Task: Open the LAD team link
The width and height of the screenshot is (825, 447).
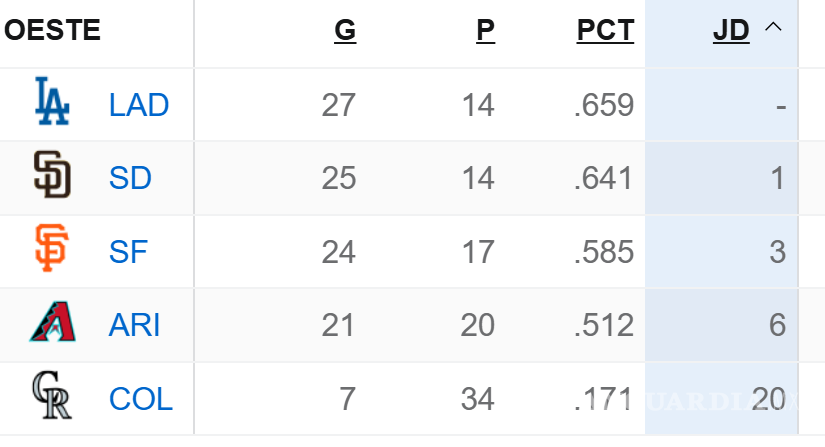Action: pyautogui.click(x=138, y=105)
